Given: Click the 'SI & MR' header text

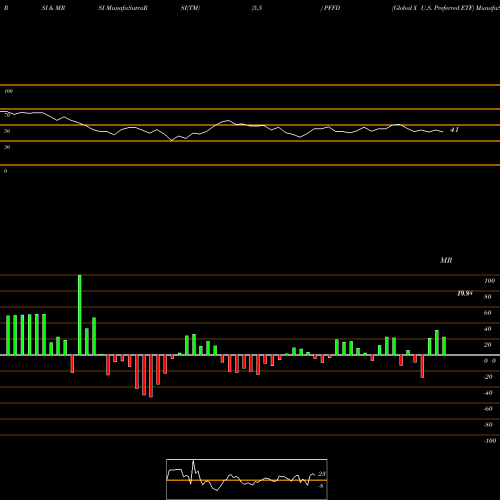Looking at the screenshot, I should (x=53, y=8).
